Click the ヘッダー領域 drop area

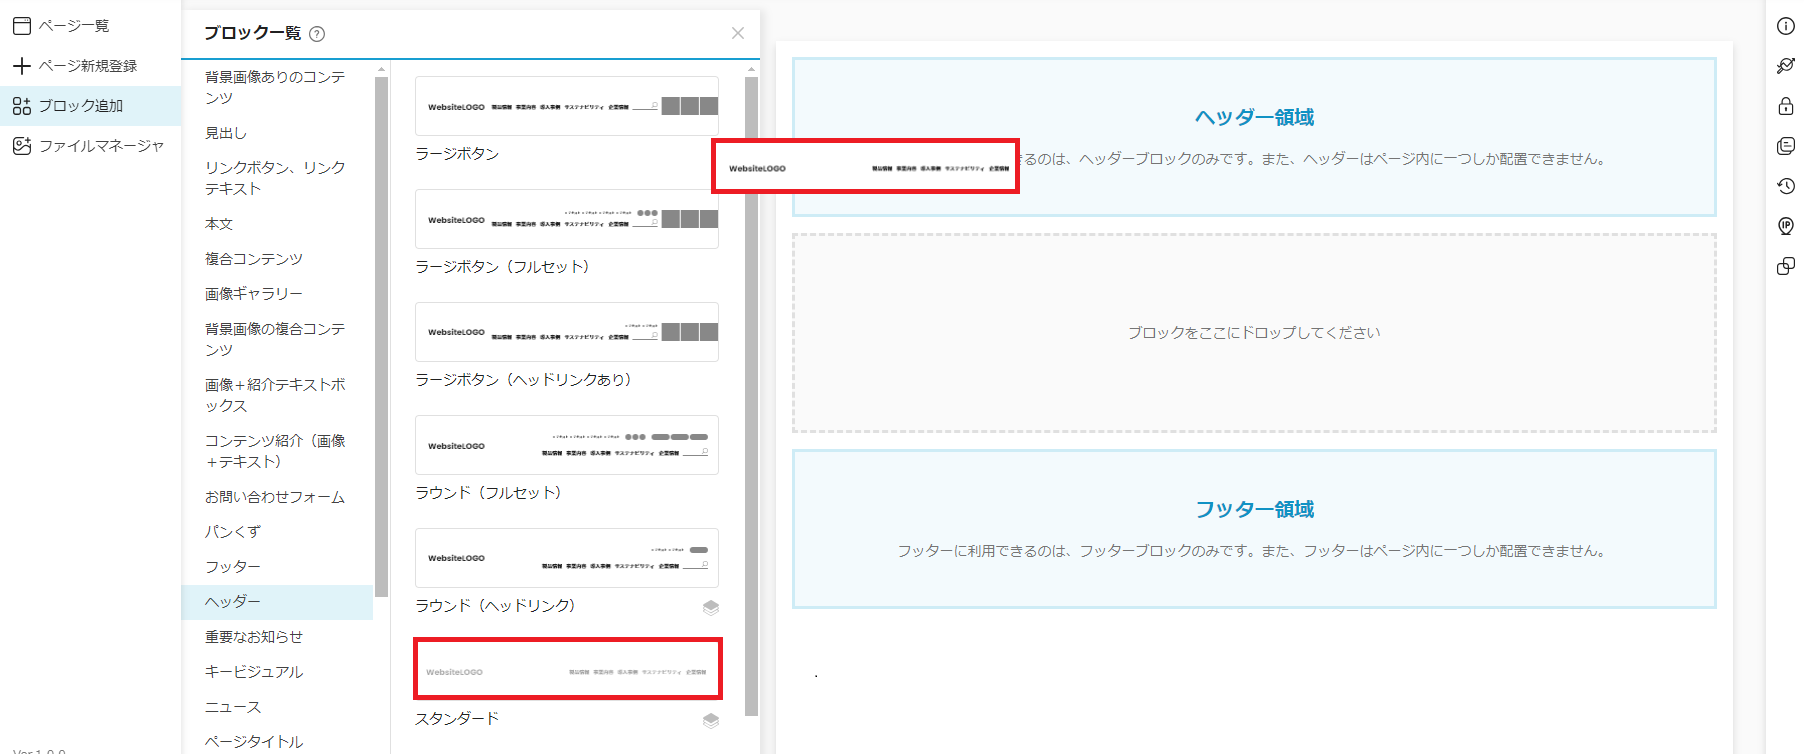point(1254,137)
